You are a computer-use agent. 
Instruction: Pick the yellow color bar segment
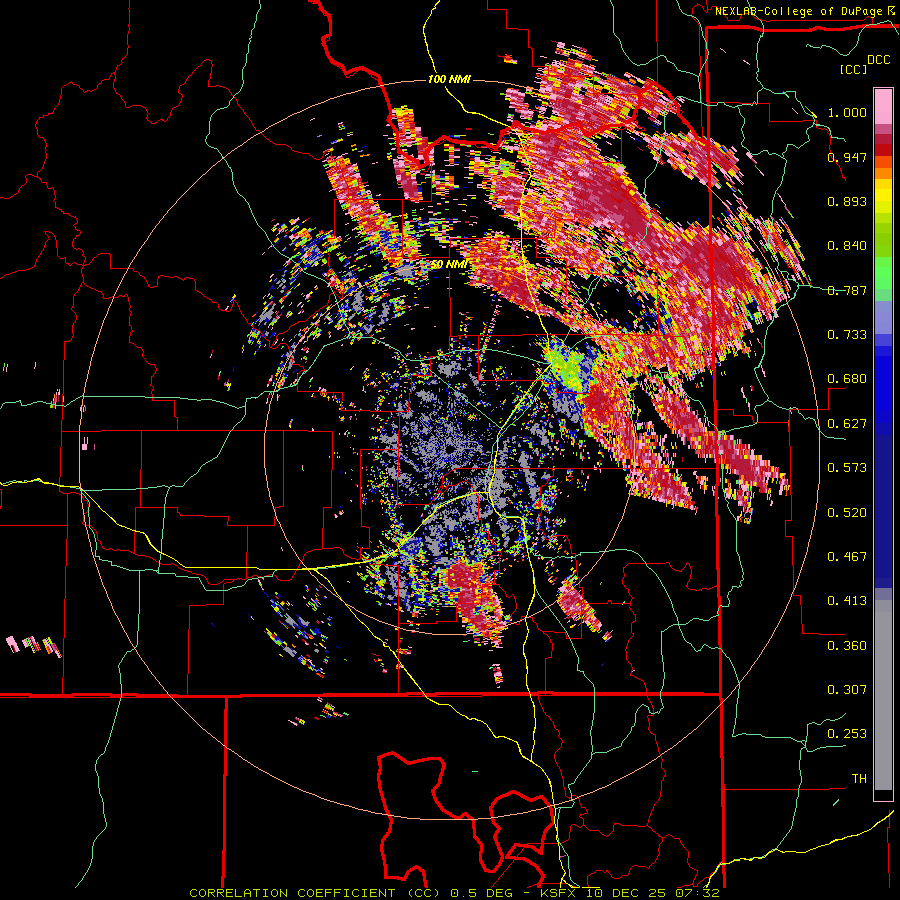883,196
